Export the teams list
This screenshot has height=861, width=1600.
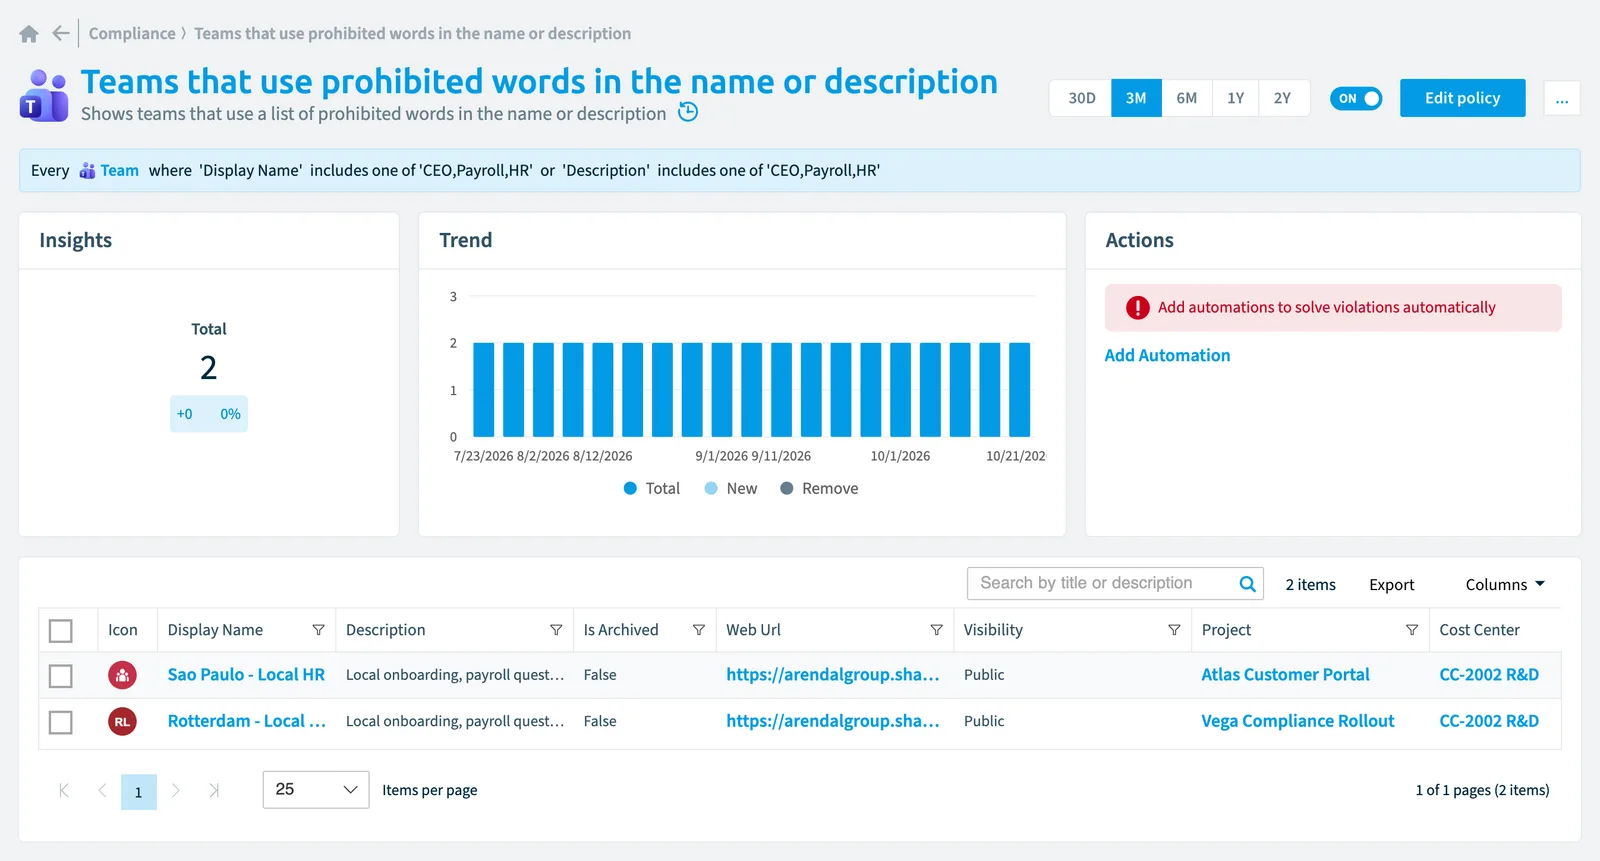click(x=1392, y=585)
